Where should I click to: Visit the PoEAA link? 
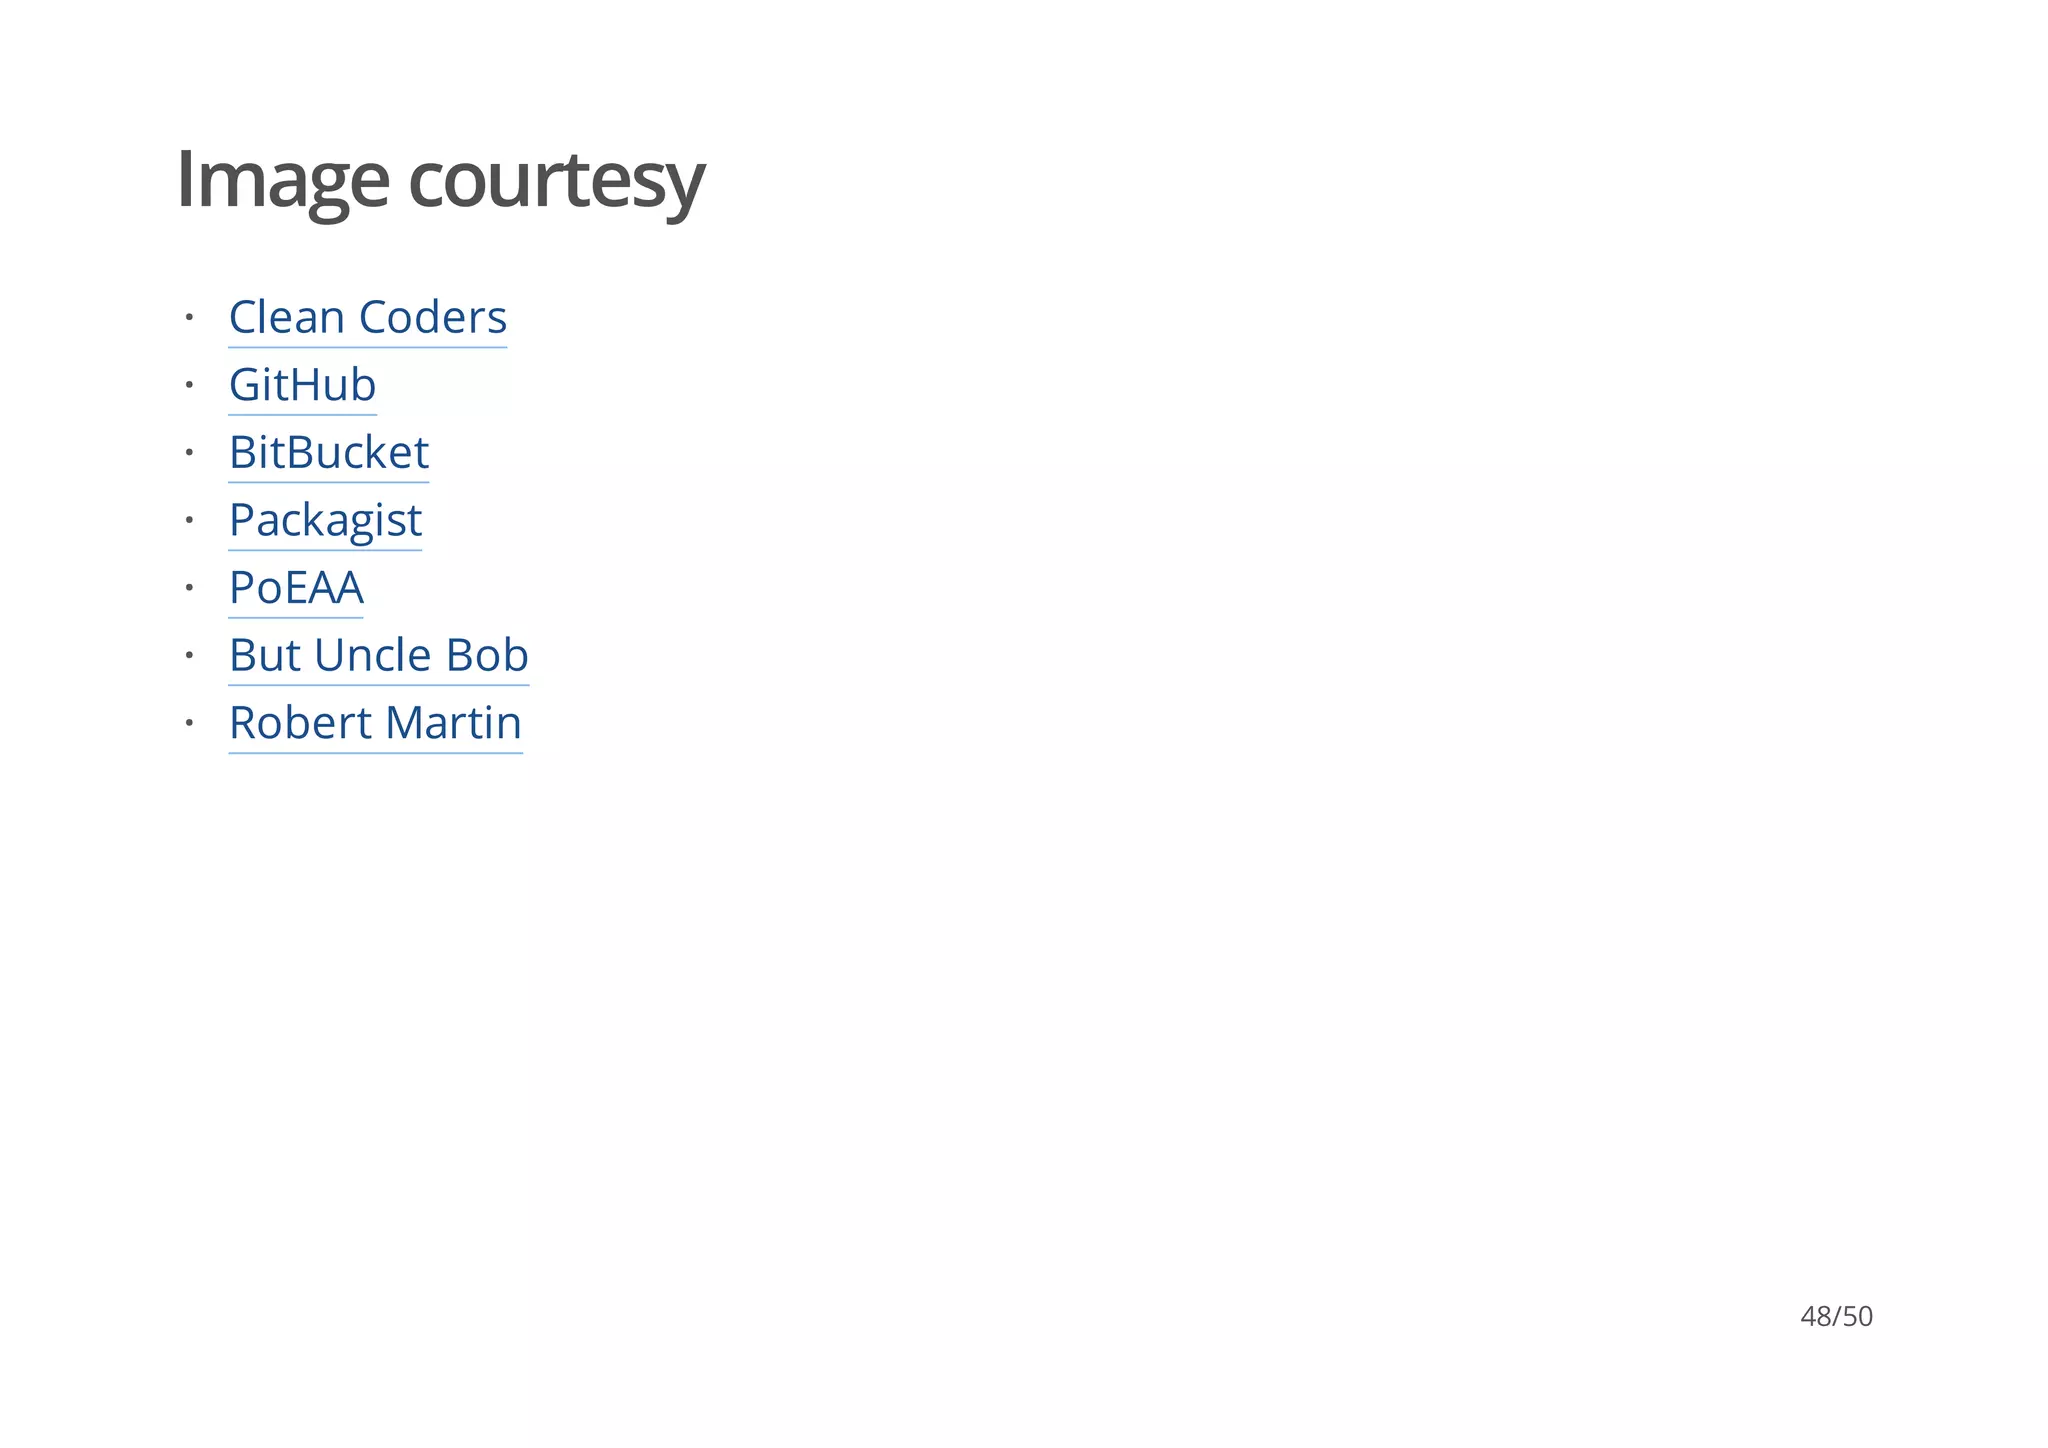[x=296, y=588]
